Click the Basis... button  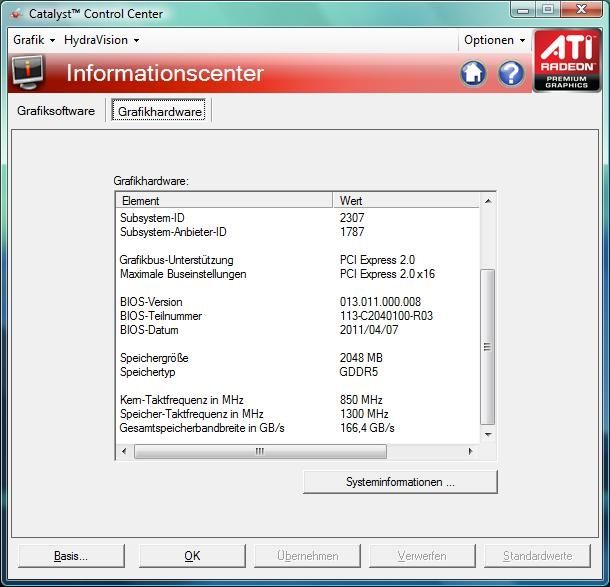pyautogui.click(x=71, y=556)
